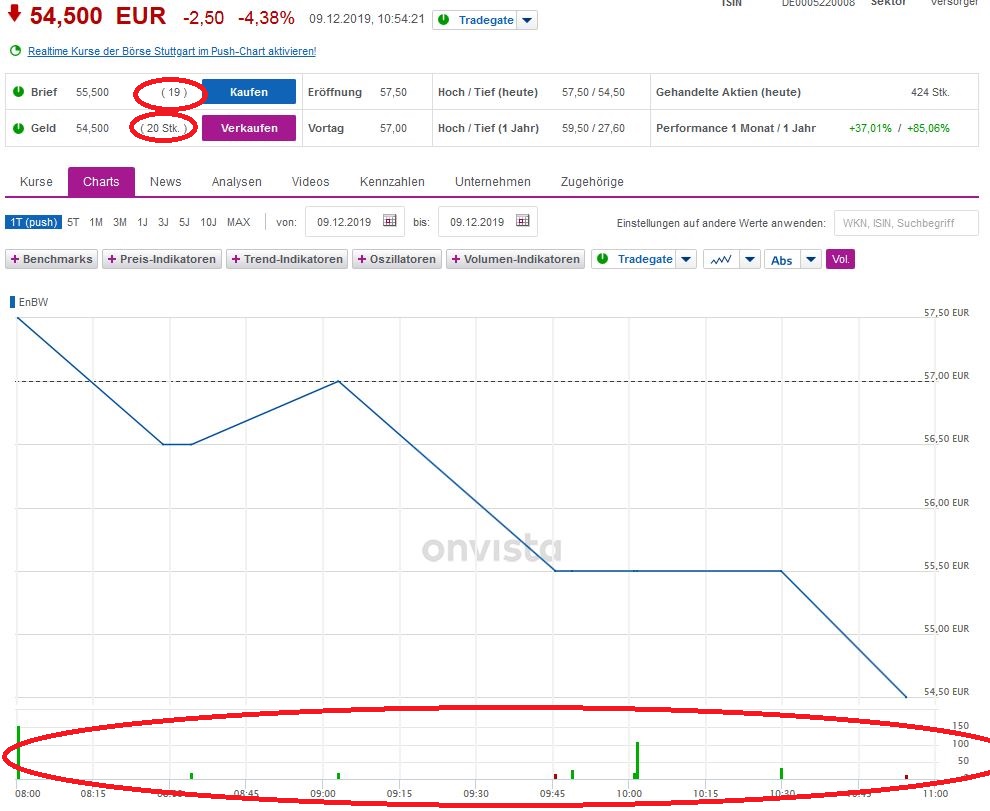The image size is (990, 811).
Task: Click the tall green volume bar at 08:00
Action: pos(18,752)
